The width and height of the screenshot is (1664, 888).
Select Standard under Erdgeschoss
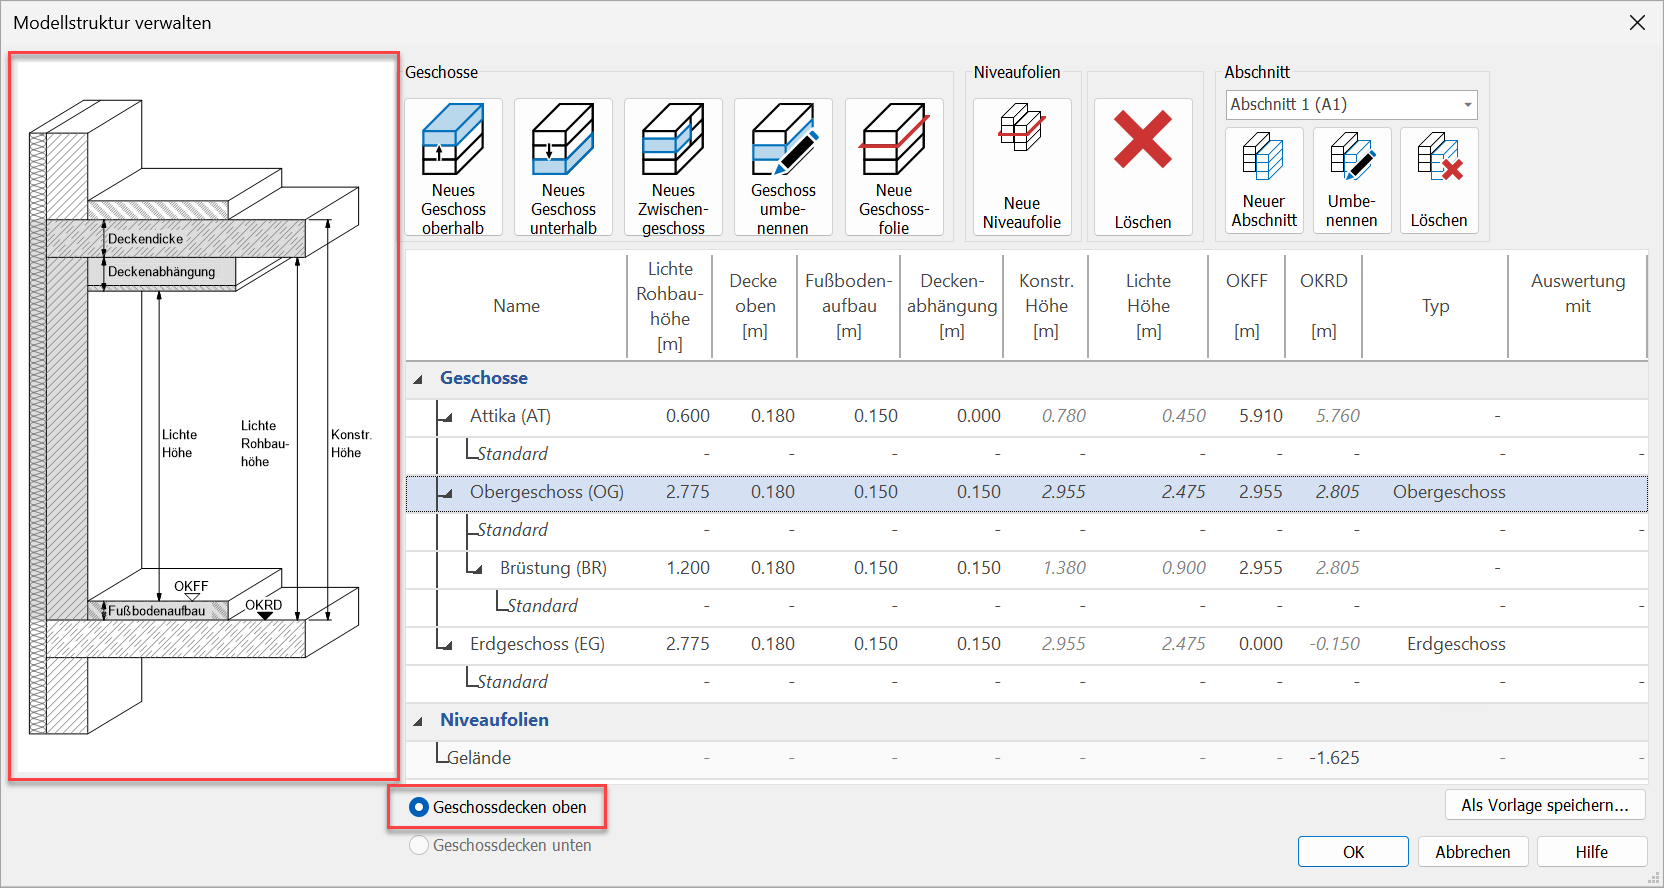[x=512, y=682]
